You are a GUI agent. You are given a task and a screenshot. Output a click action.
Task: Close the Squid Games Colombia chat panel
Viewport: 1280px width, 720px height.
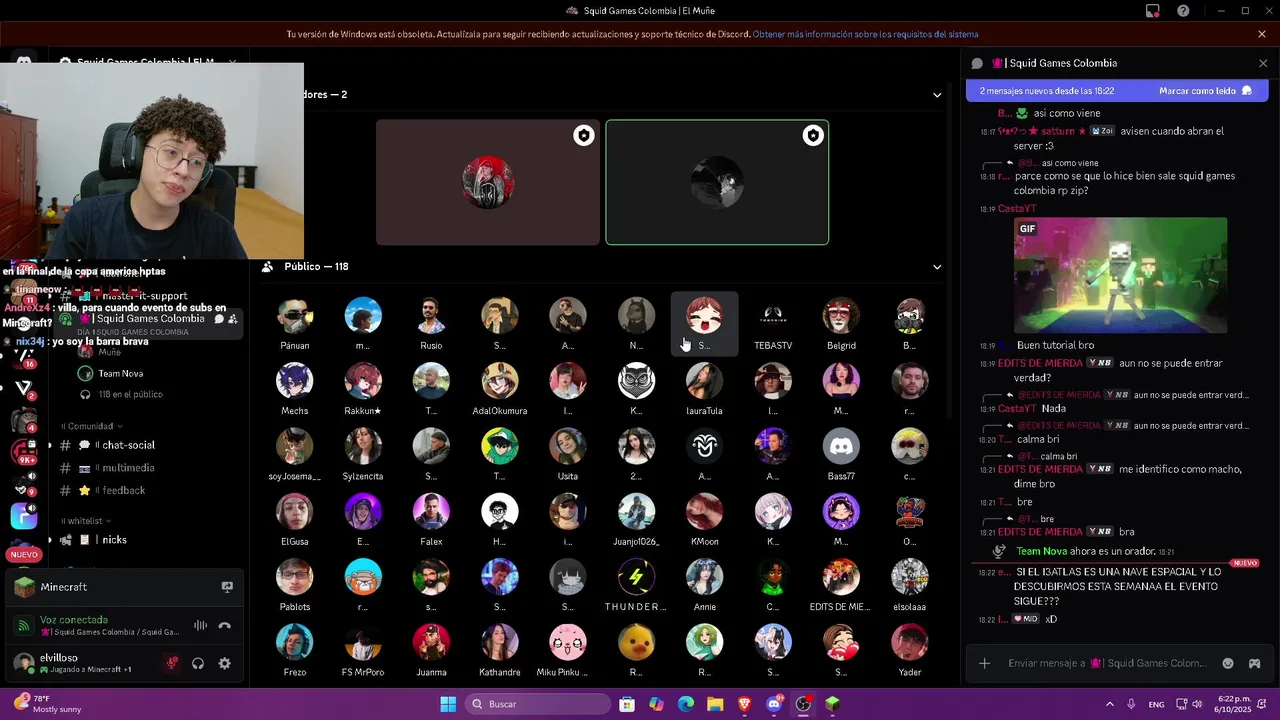click(x=1263, y=63)
